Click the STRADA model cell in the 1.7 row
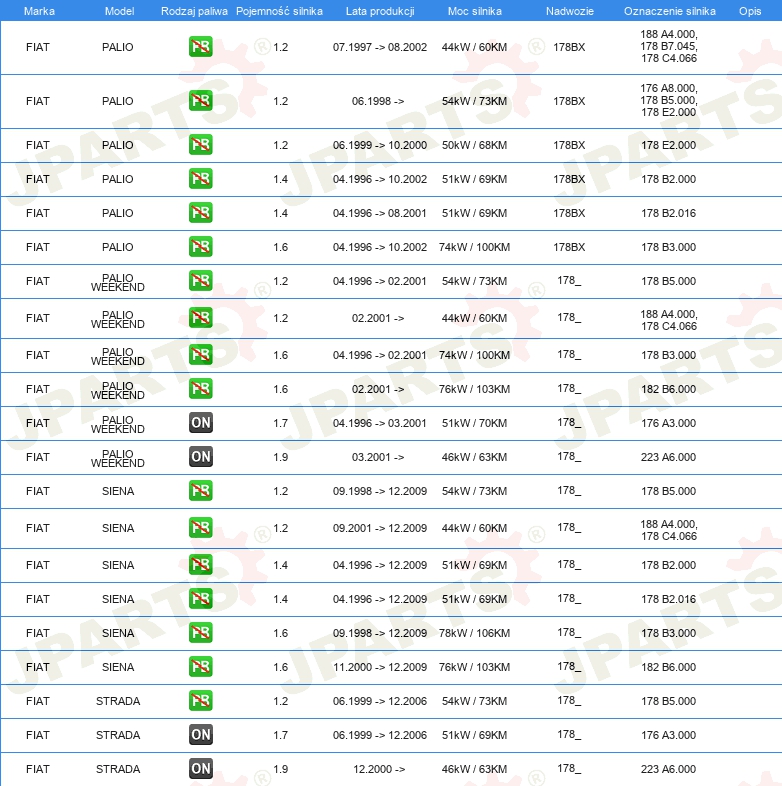782x786 pixels. click(118, 735)
